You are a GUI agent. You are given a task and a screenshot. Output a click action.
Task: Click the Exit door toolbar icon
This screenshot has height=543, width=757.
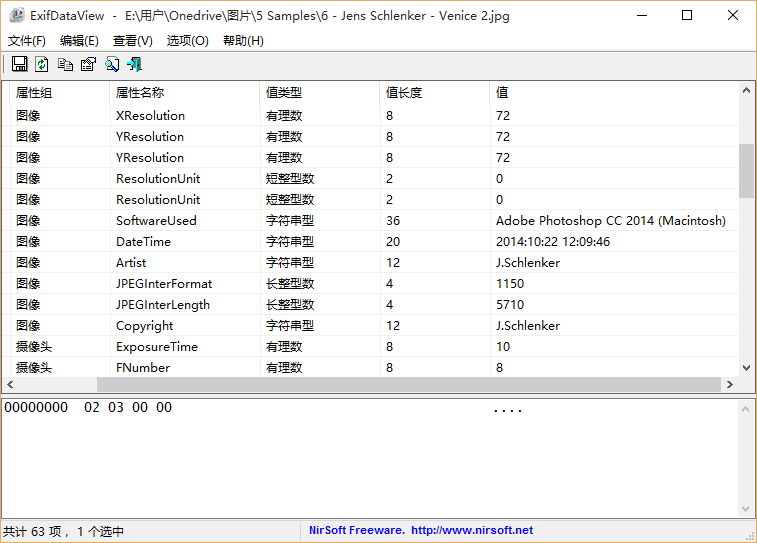(134, 64)
